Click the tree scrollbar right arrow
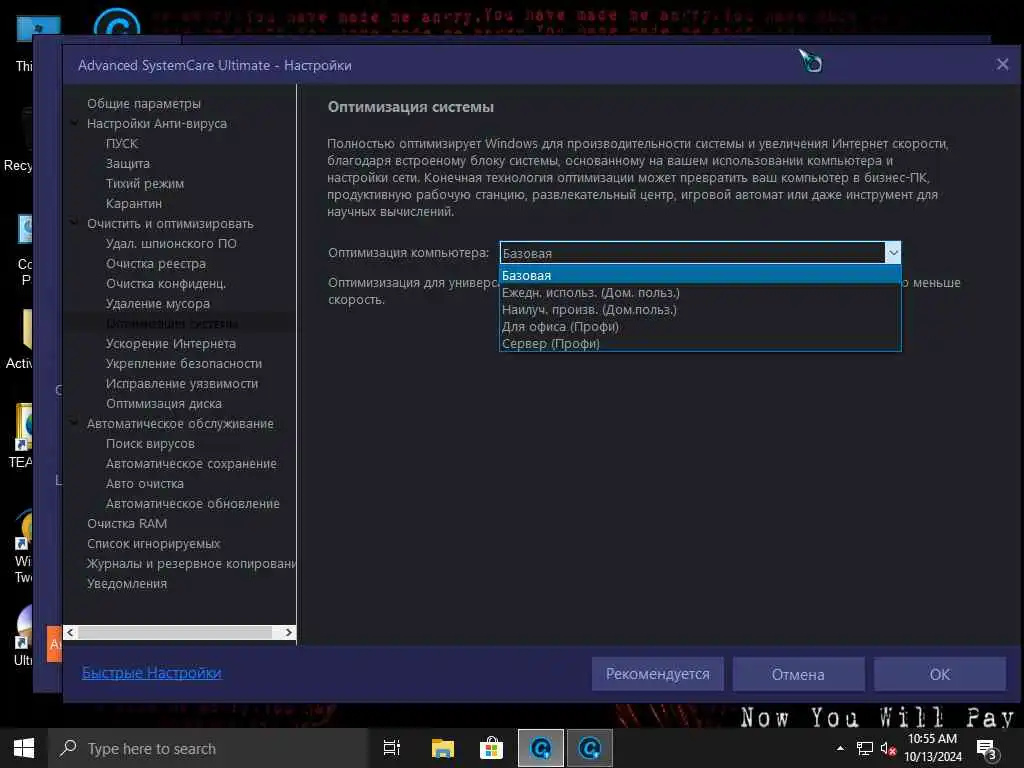Screen dimensions: 1024x768 pyautogui.click(x=289, y=632)
